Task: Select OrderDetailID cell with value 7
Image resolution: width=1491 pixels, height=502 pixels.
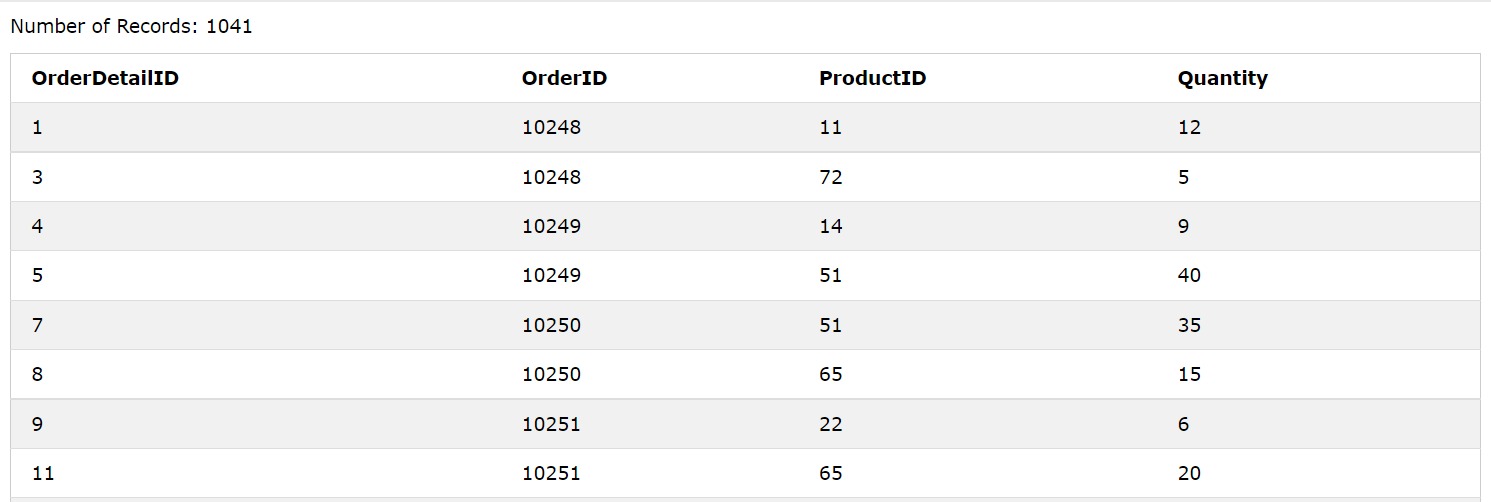Action: tap(37, 325)
